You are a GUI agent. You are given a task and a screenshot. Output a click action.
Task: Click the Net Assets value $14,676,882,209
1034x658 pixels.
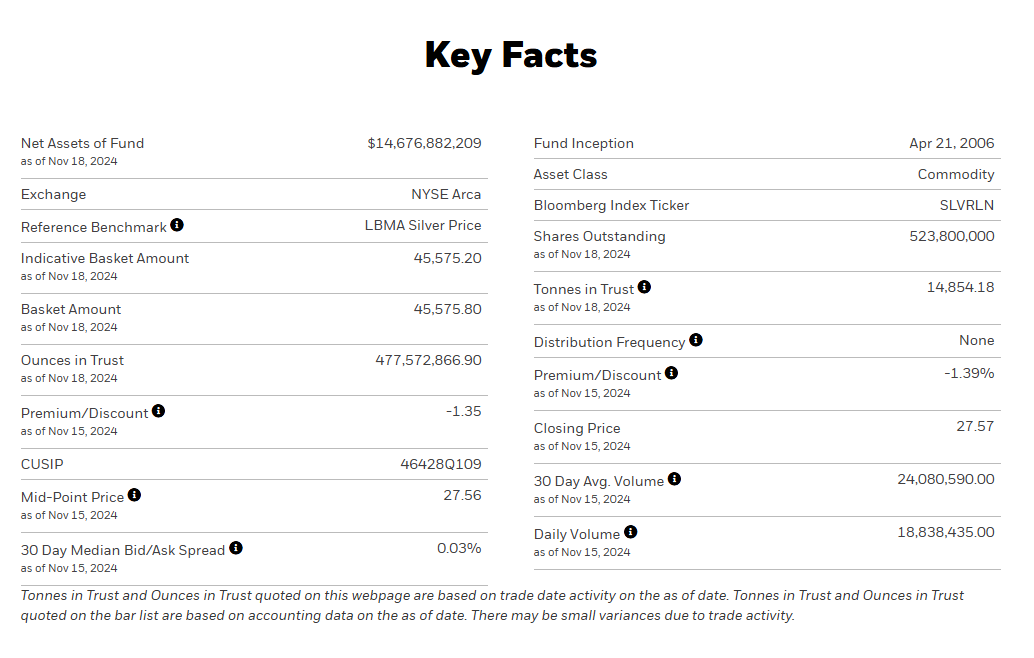click(x=424, y=143)
